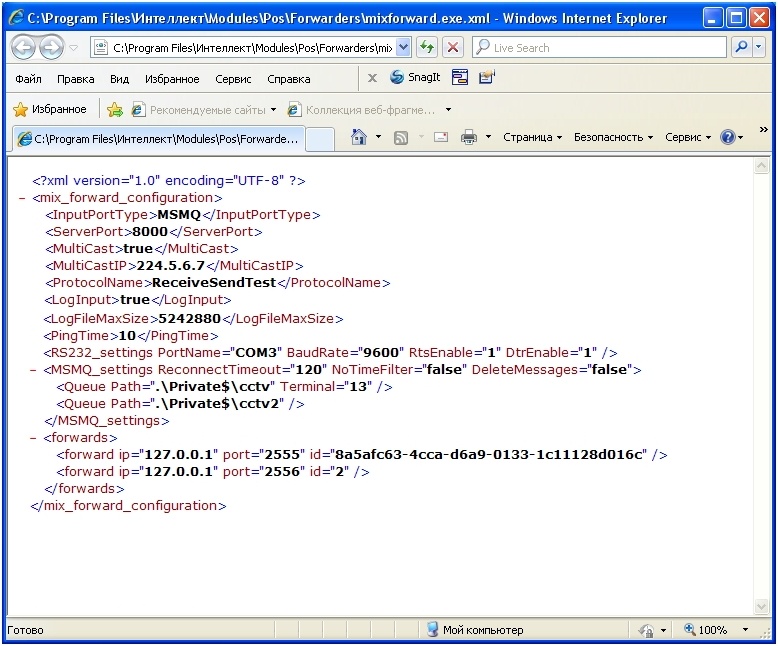Screen dimensions: 778x646
Task: Click the Refresh page icon
Action: 428,47
